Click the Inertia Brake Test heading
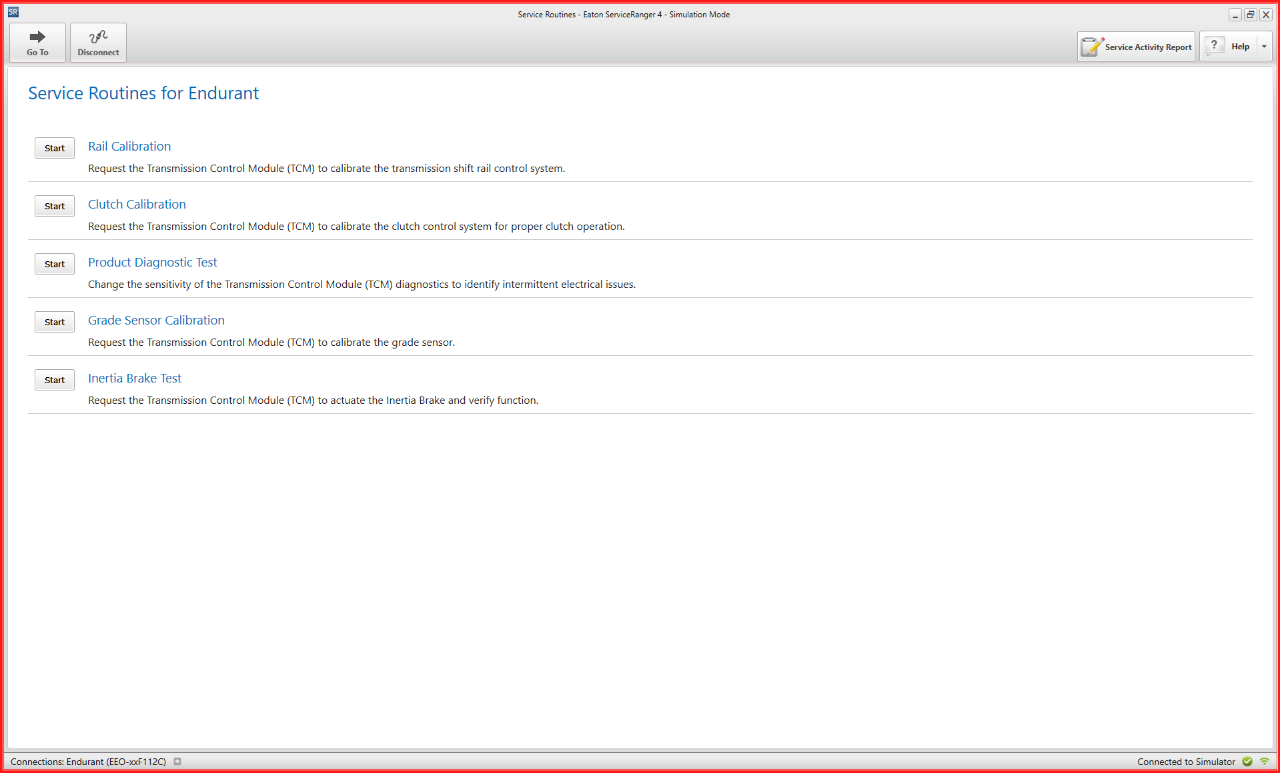The width and height of the screenshot is (1280, 773). click(135, 378)
